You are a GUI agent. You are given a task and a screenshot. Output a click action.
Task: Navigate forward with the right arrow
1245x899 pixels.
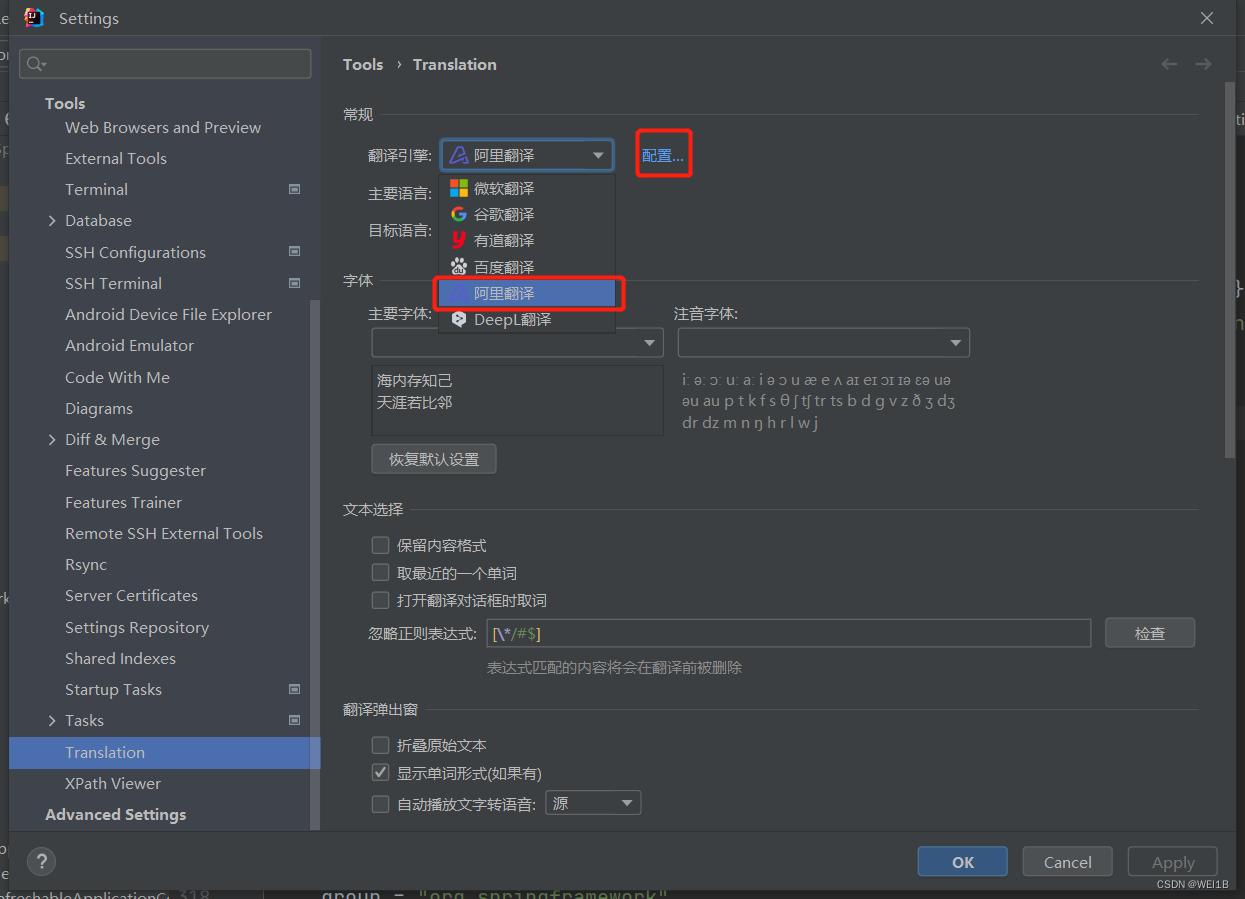[x=1203, y=64]
